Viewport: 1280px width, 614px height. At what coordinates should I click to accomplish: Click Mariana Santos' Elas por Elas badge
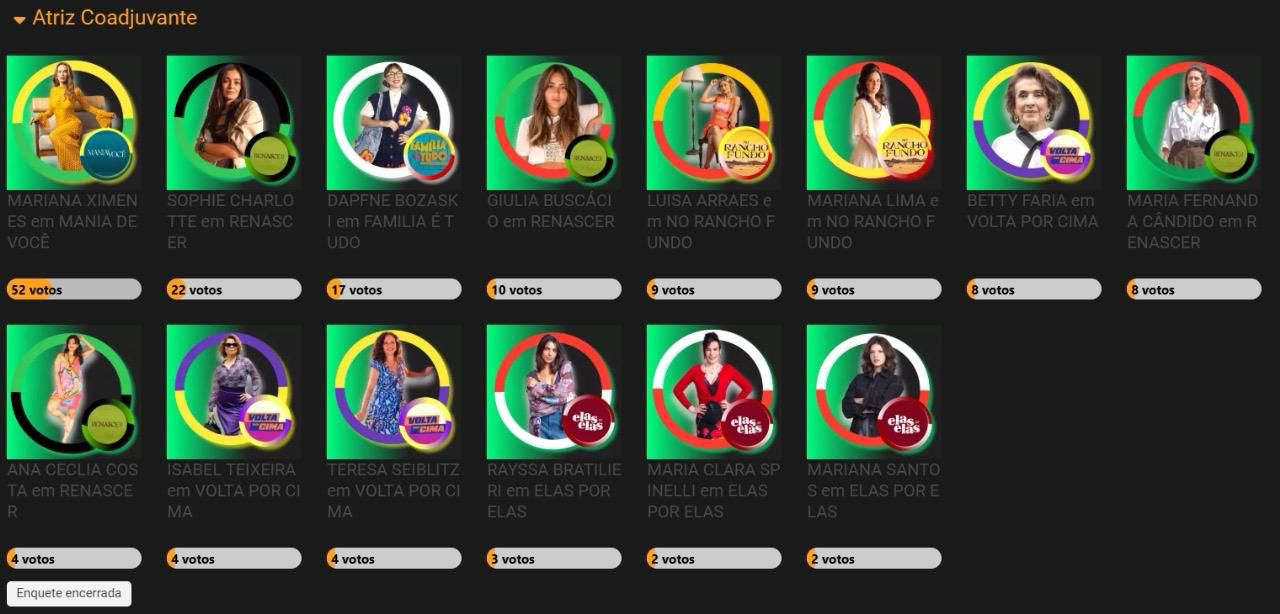point(906,425)
